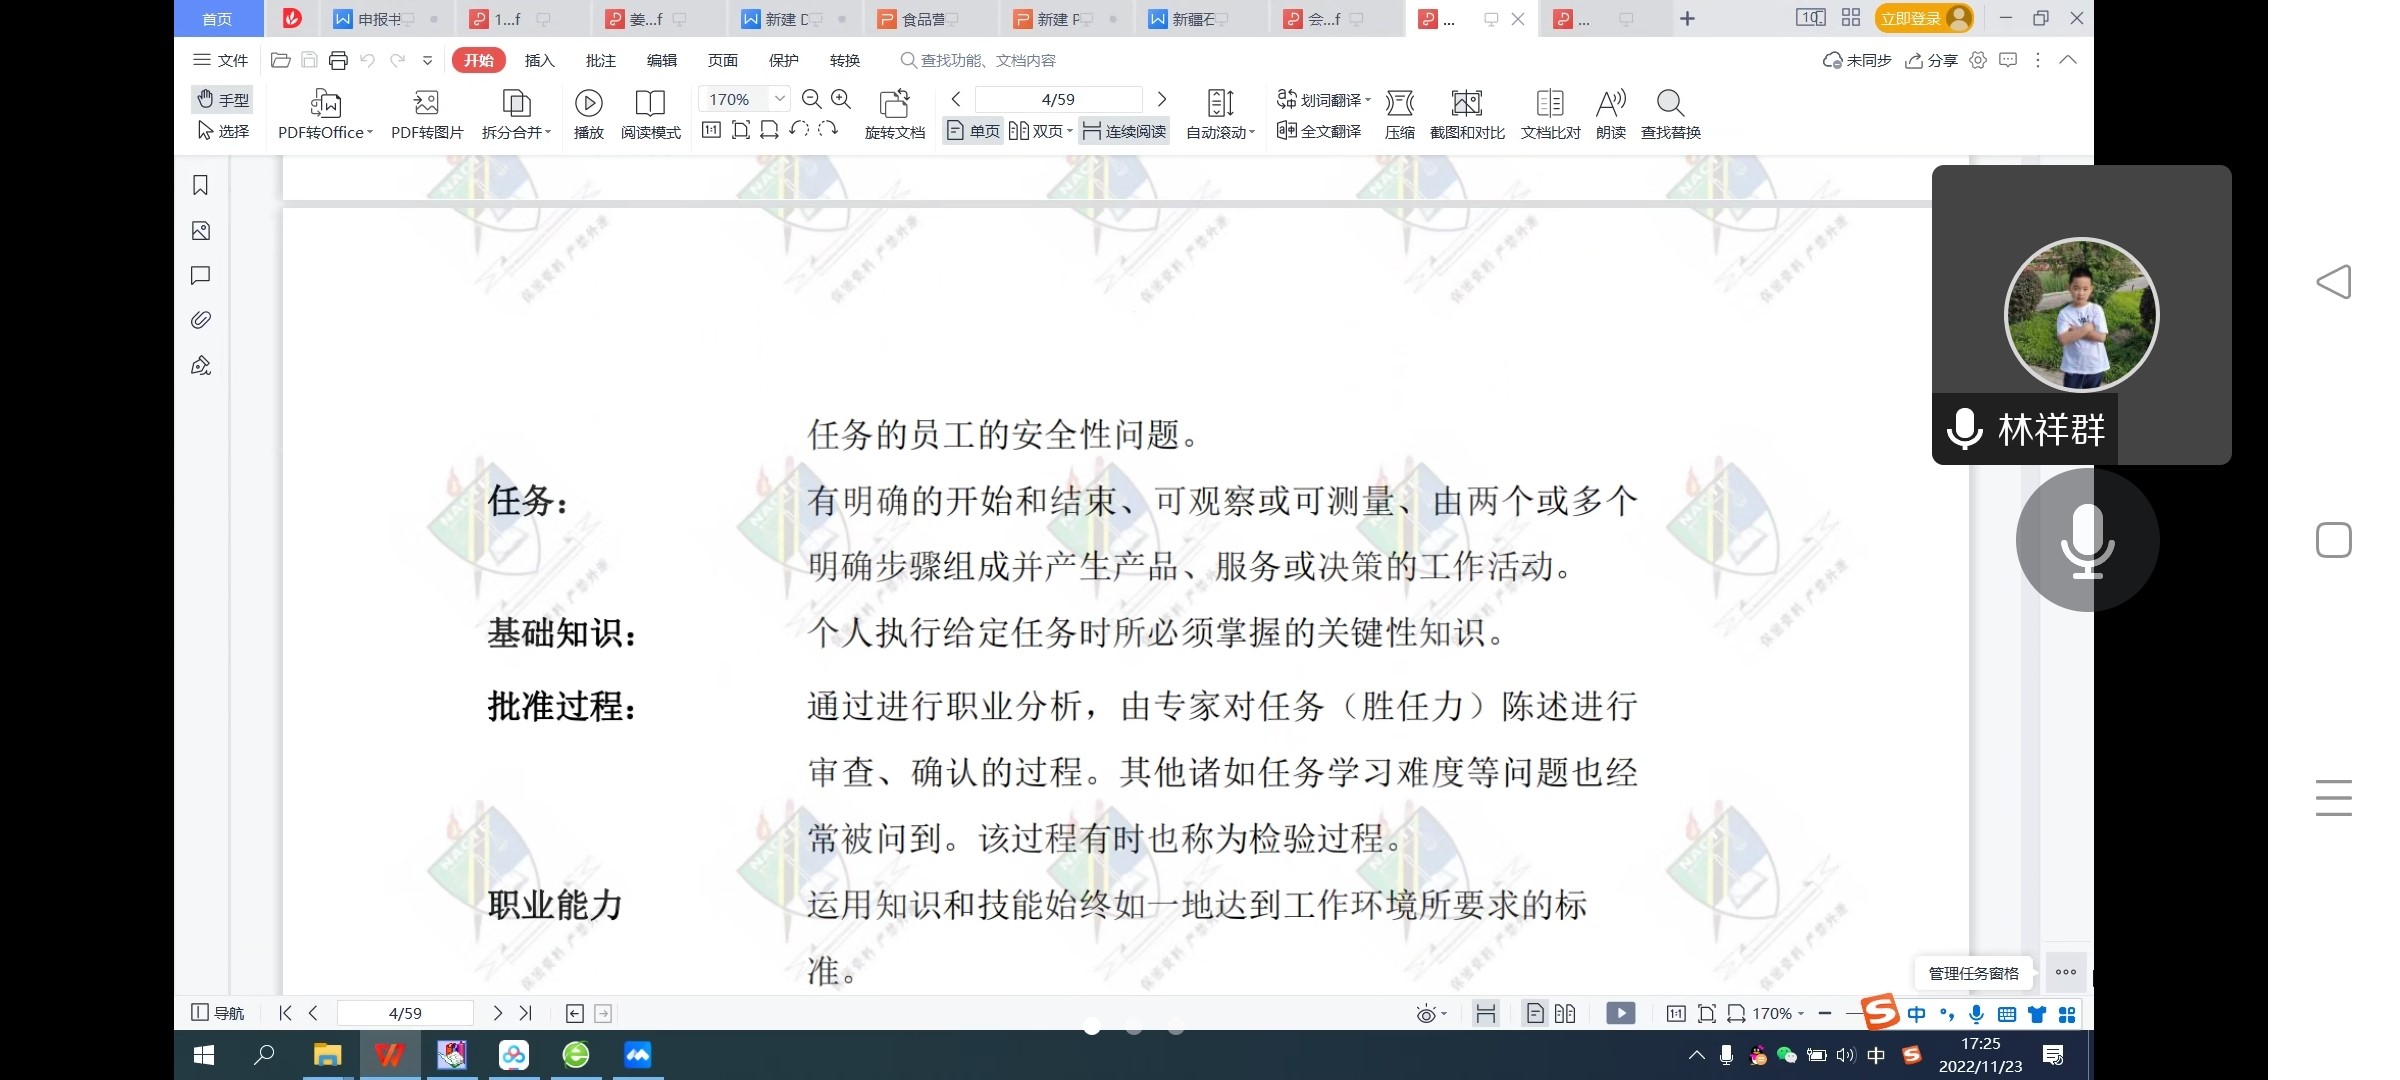2400x1080 pixels.
Task: Open 阅读模式 reading mode
Action: pyautogui.click(x=650, y=113)
